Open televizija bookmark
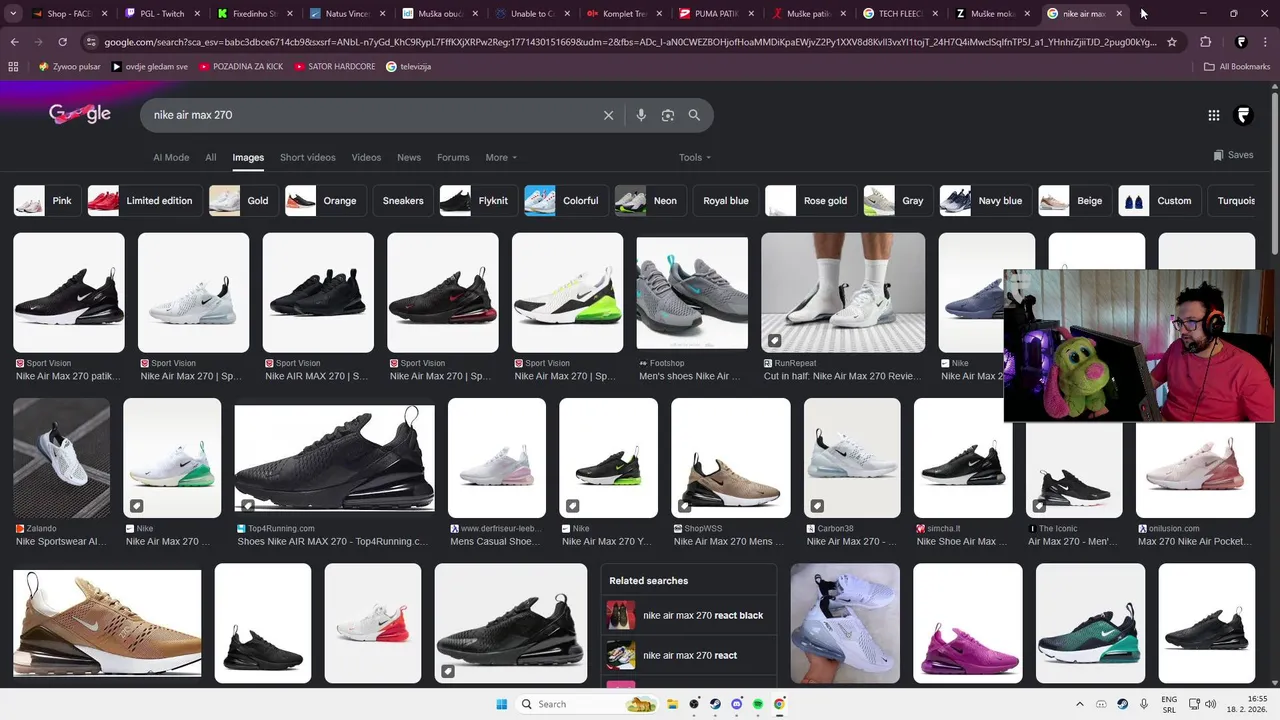1280x720 pixels. (x=409, y=66)
